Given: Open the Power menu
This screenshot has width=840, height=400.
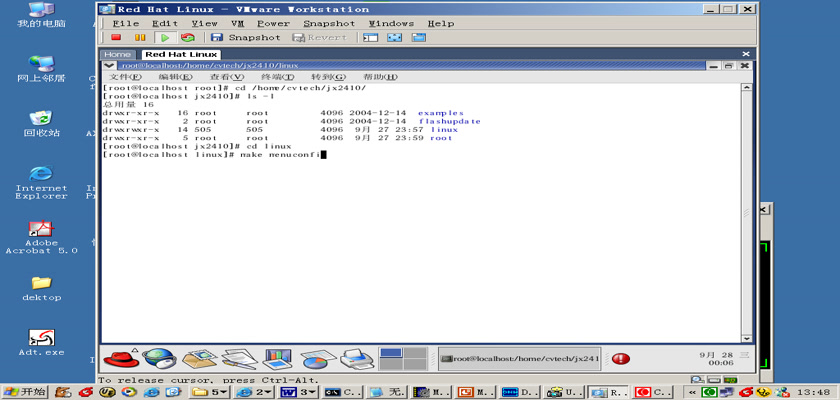Looking at the screenshot, I should tap(273, 23).
